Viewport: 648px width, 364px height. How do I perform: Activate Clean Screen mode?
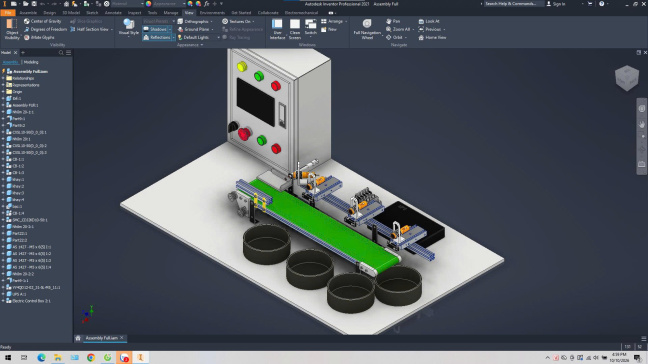(295, 29)
